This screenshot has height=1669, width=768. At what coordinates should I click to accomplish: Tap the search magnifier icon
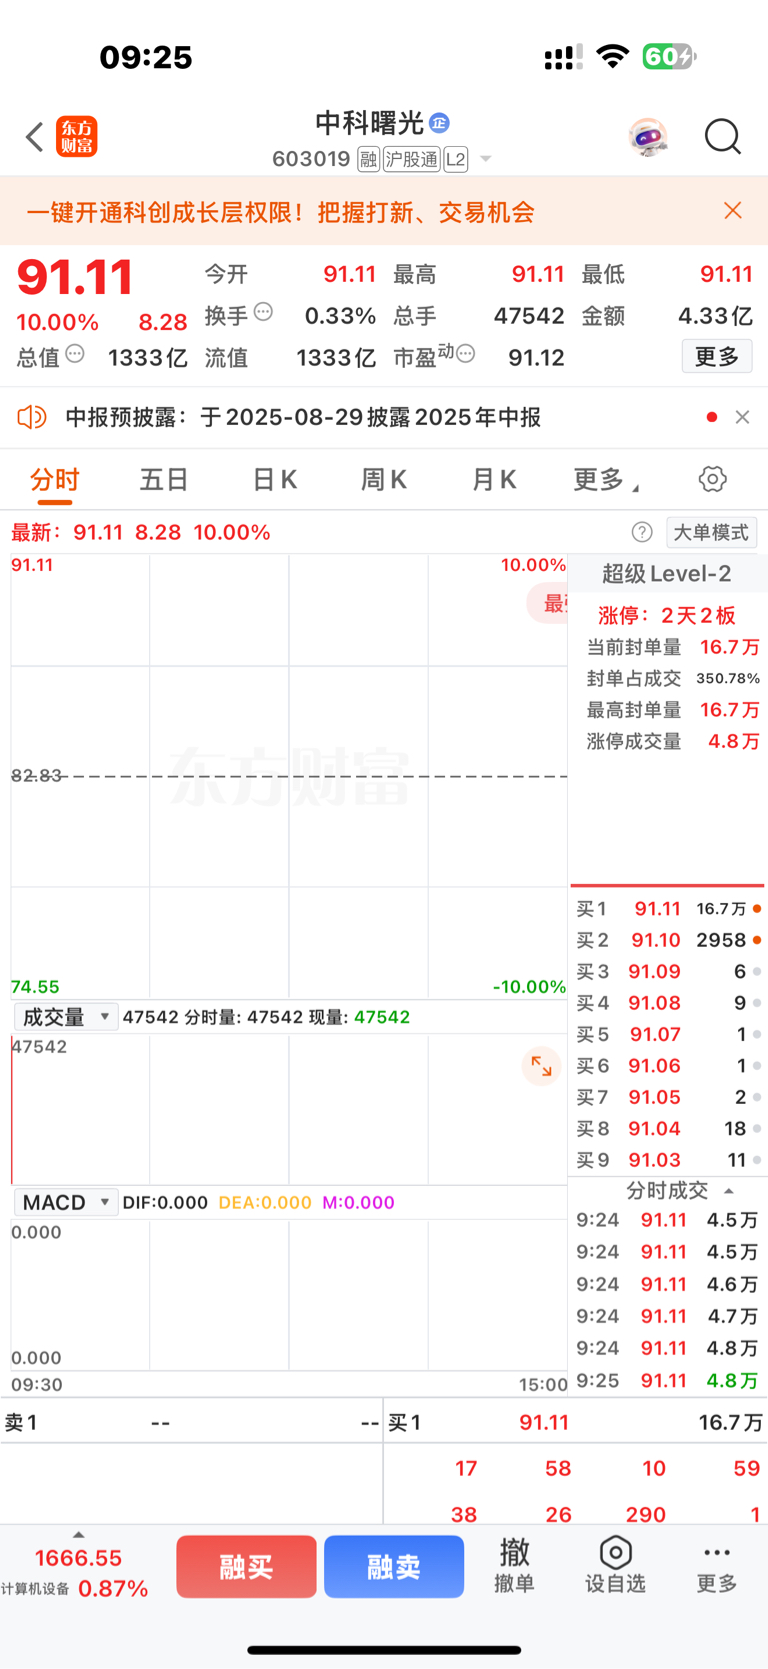[722, 137]
